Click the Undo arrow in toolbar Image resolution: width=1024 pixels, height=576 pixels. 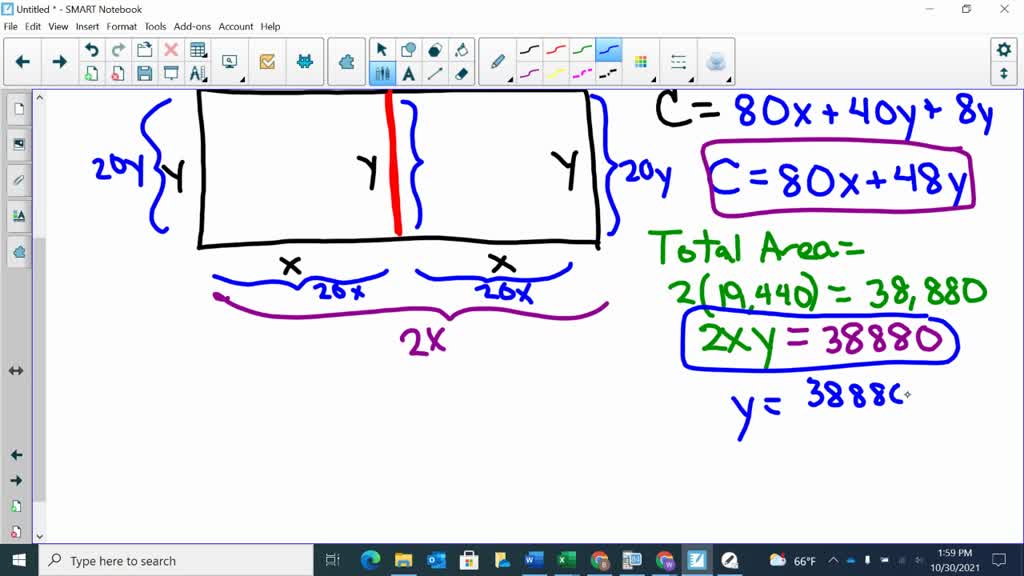[x=92, y=50]
